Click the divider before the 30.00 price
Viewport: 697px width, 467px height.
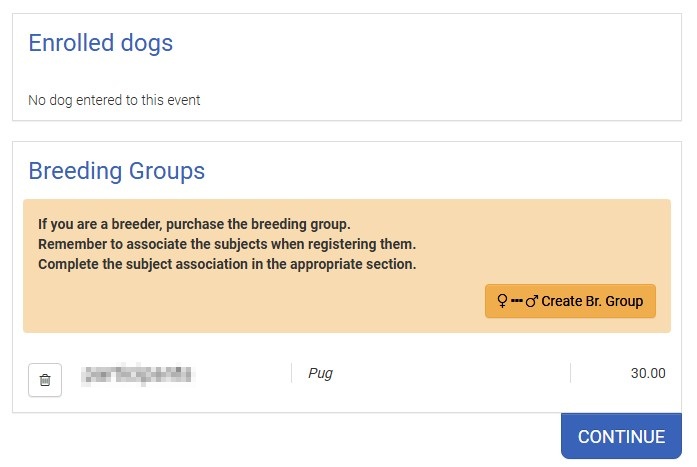click(570, 373)
